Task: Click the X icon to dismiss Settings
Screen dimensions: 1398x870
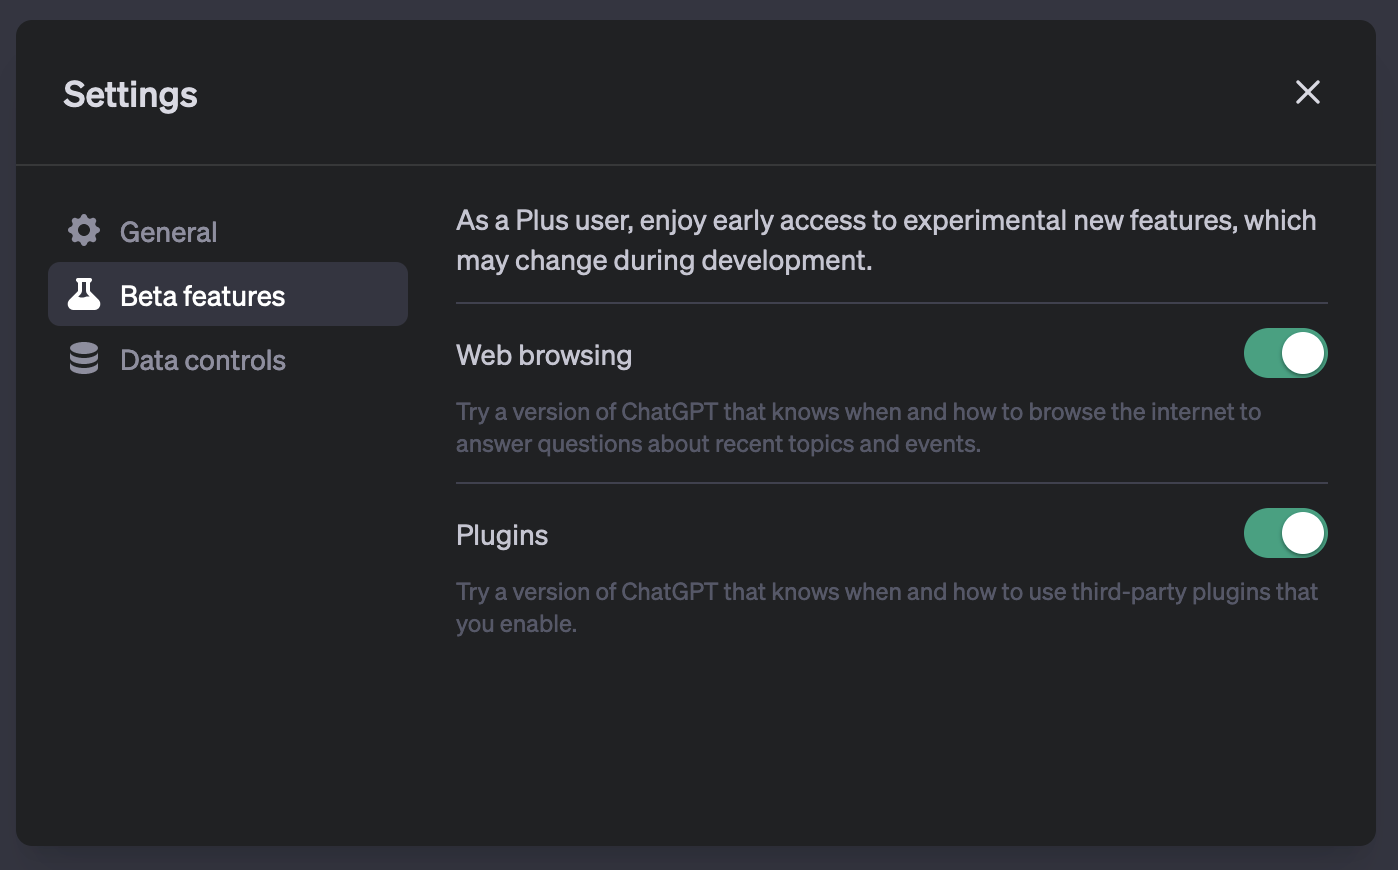Action: (x=1307, y=92)
